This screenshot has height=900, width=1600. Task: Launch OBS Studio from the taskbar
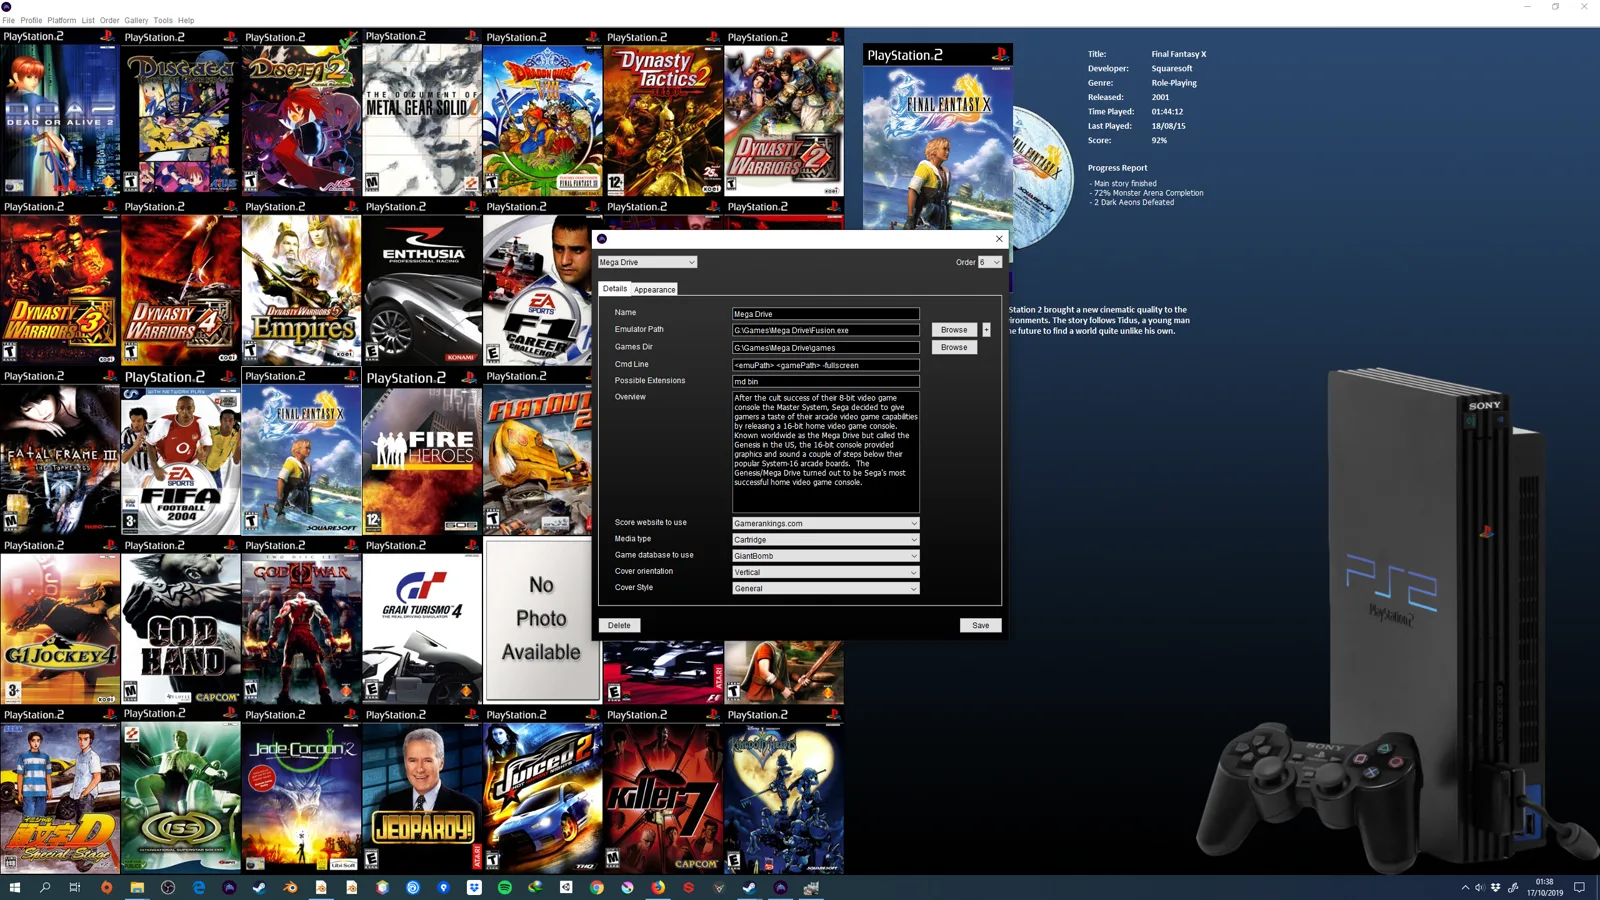point(168,887)
